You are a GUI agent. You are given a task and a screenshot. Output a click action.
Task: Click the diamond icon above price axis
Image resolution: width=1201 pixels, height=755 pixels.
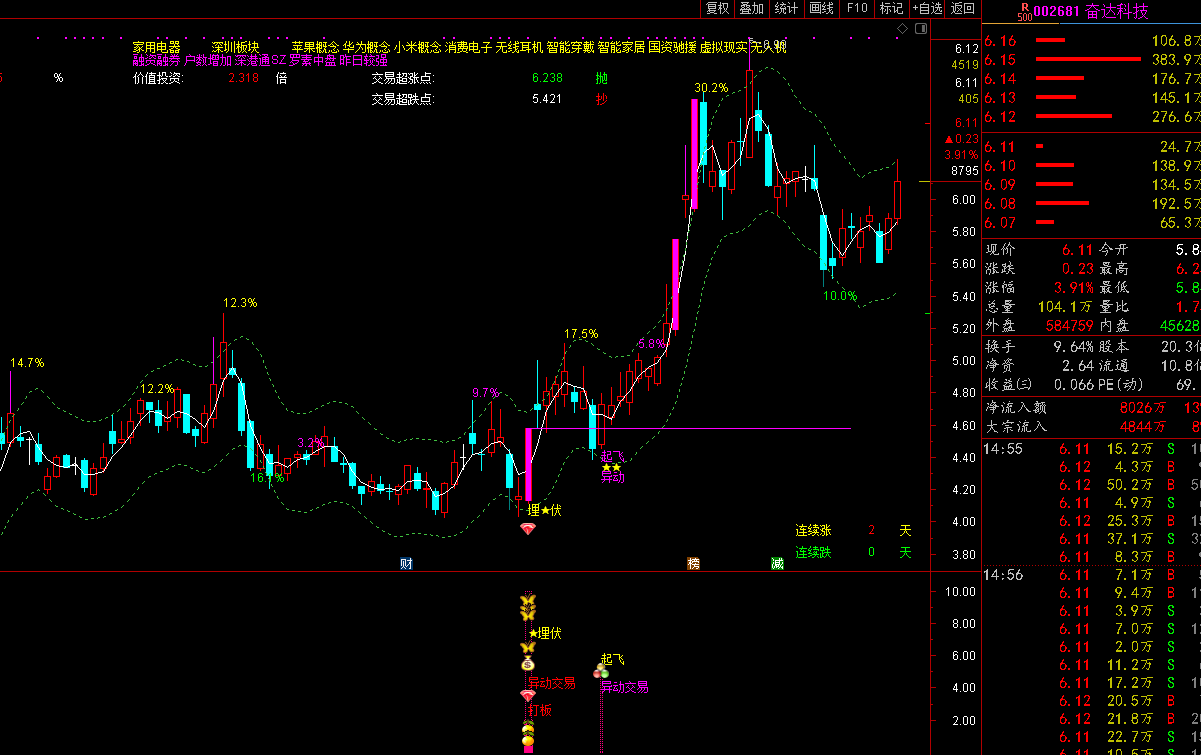904,30
